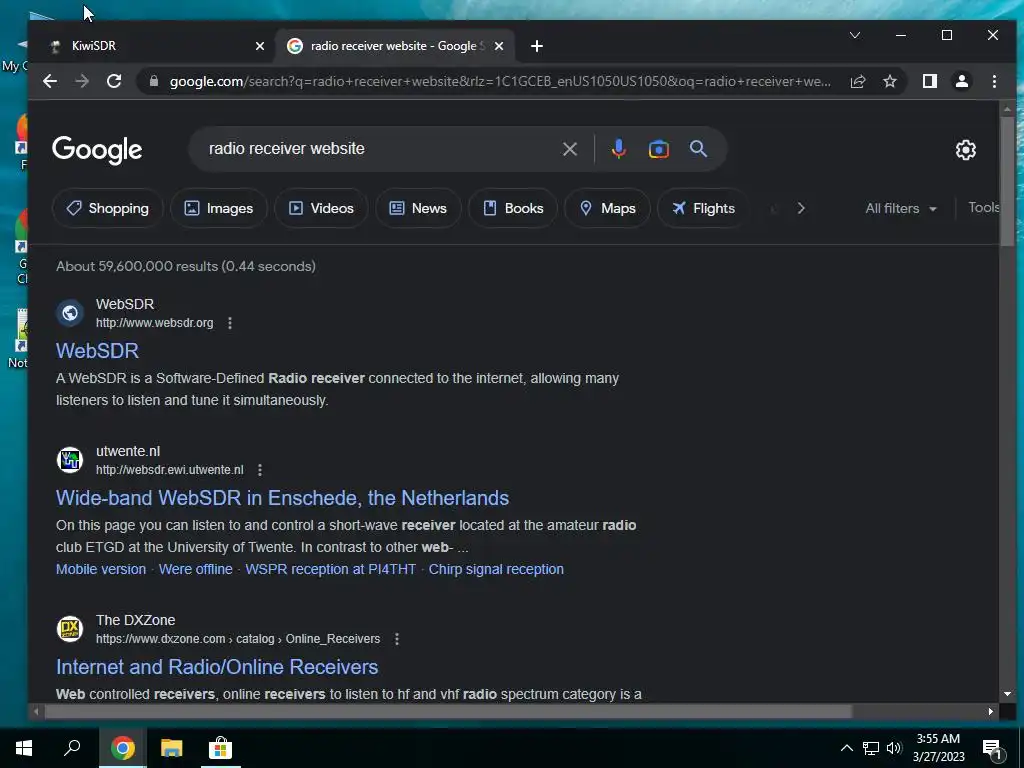Click the DXZone site favicon
This screenshot has width=1024, height=768.
pos(70,629)
